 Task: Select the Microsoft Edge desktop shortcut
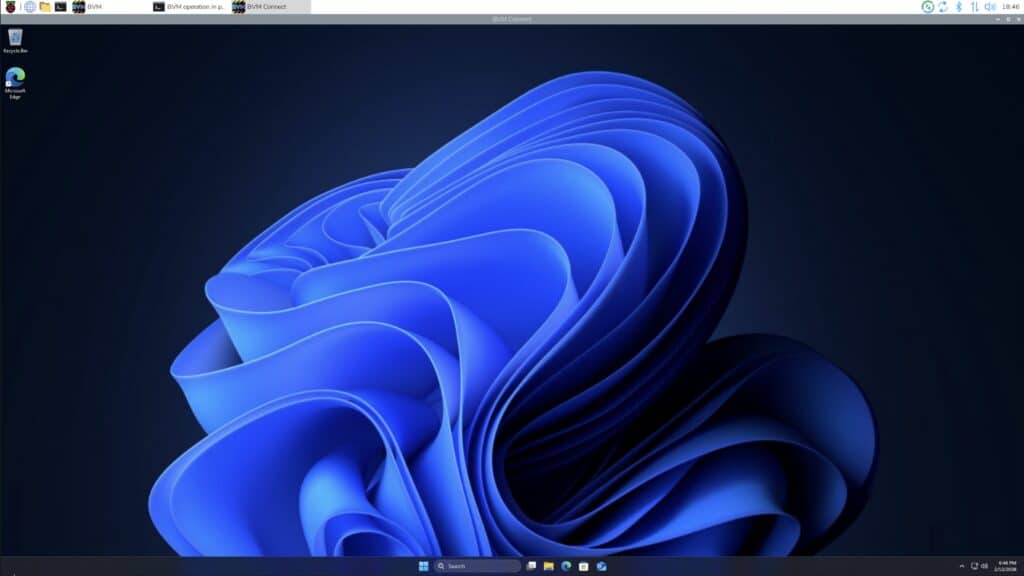pos(15,82)
